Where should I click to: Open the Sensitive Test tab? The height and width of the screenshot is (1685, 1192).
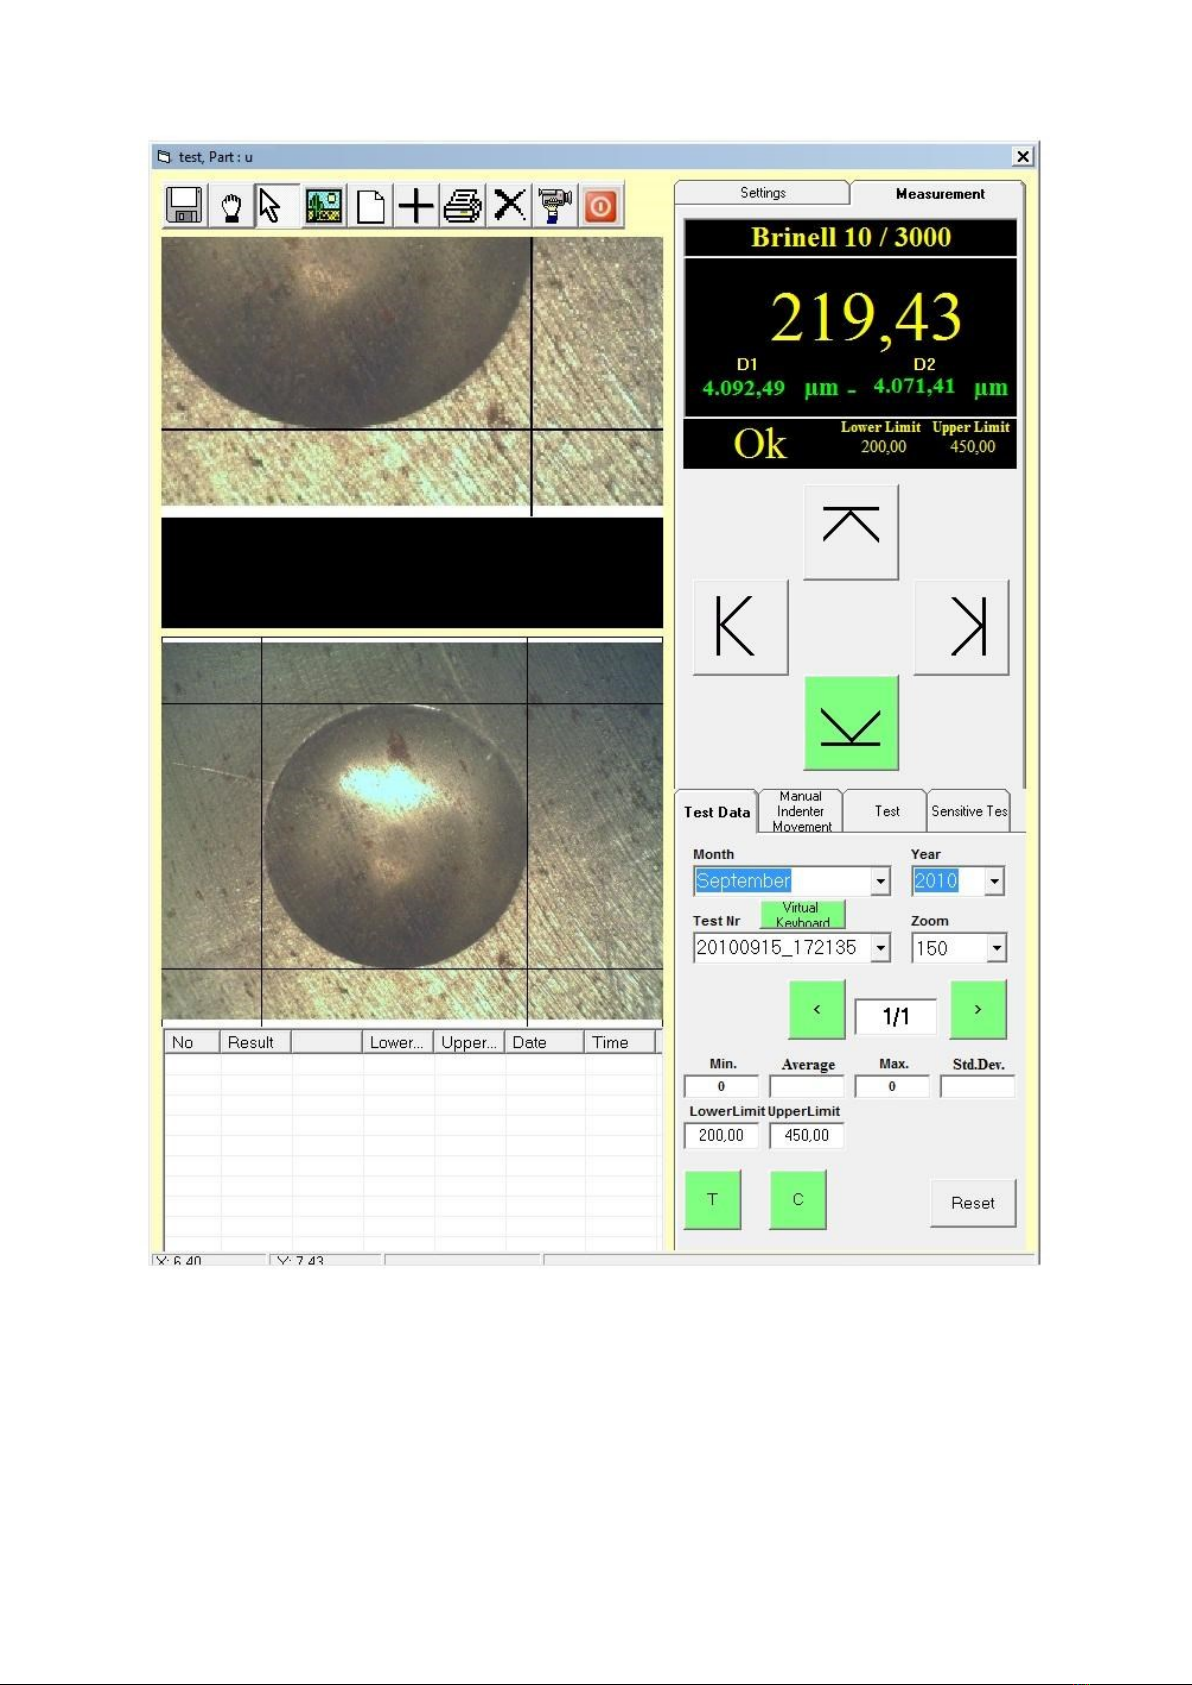[x=969, y=811]
